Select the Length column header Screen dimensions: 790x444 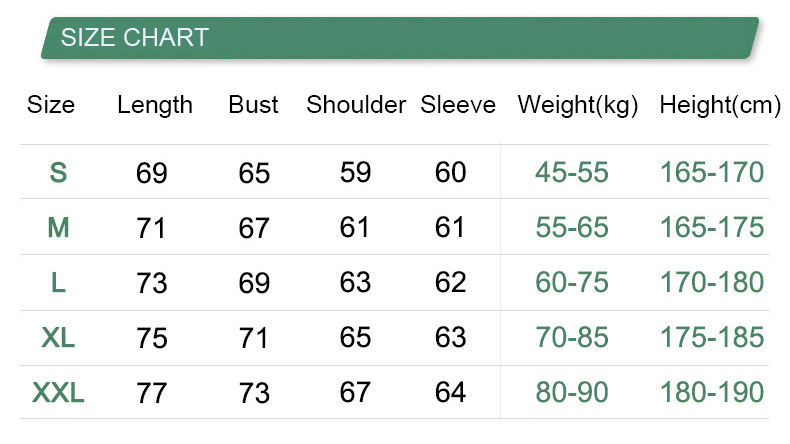pos(155,105)
